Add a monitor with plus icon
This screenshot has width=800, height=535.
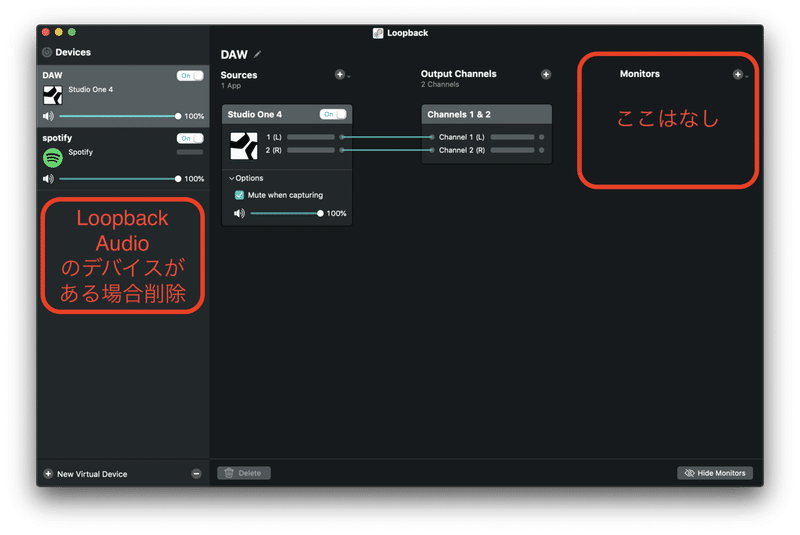pyautogui.click(x=738, y=74)
